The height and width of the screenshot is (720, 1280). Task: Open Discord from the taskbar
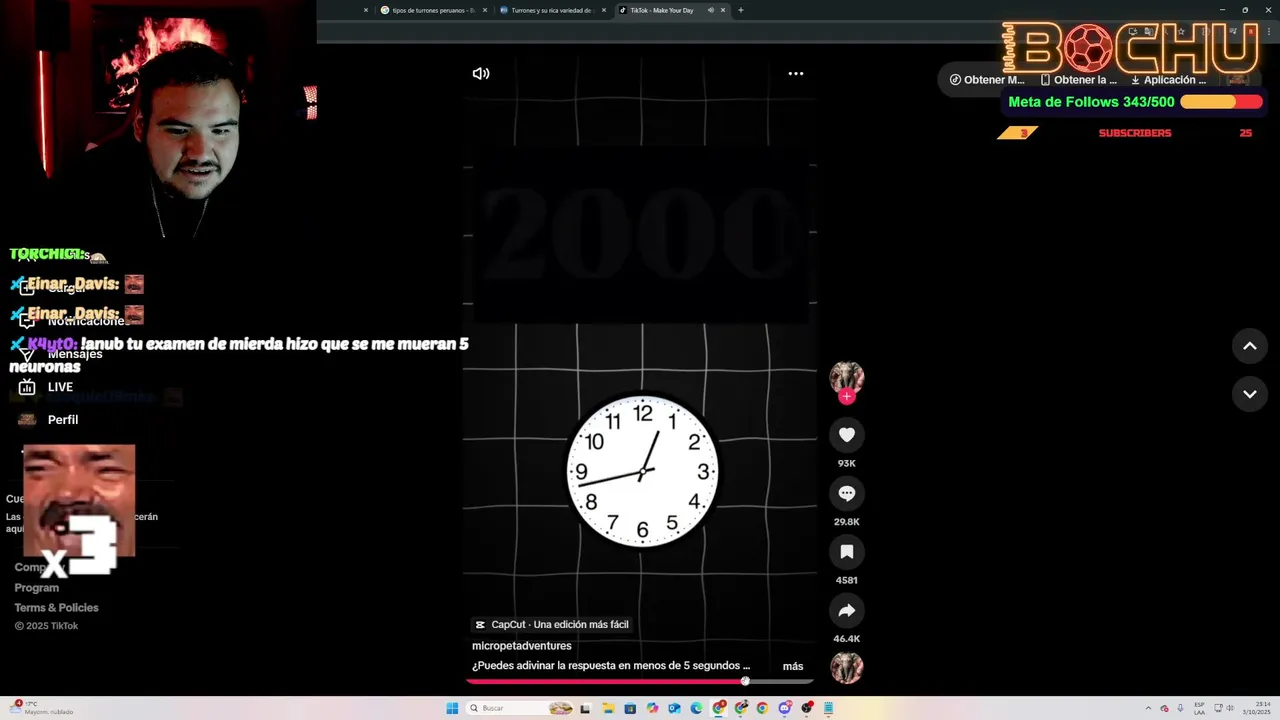[x=785, y=708]
